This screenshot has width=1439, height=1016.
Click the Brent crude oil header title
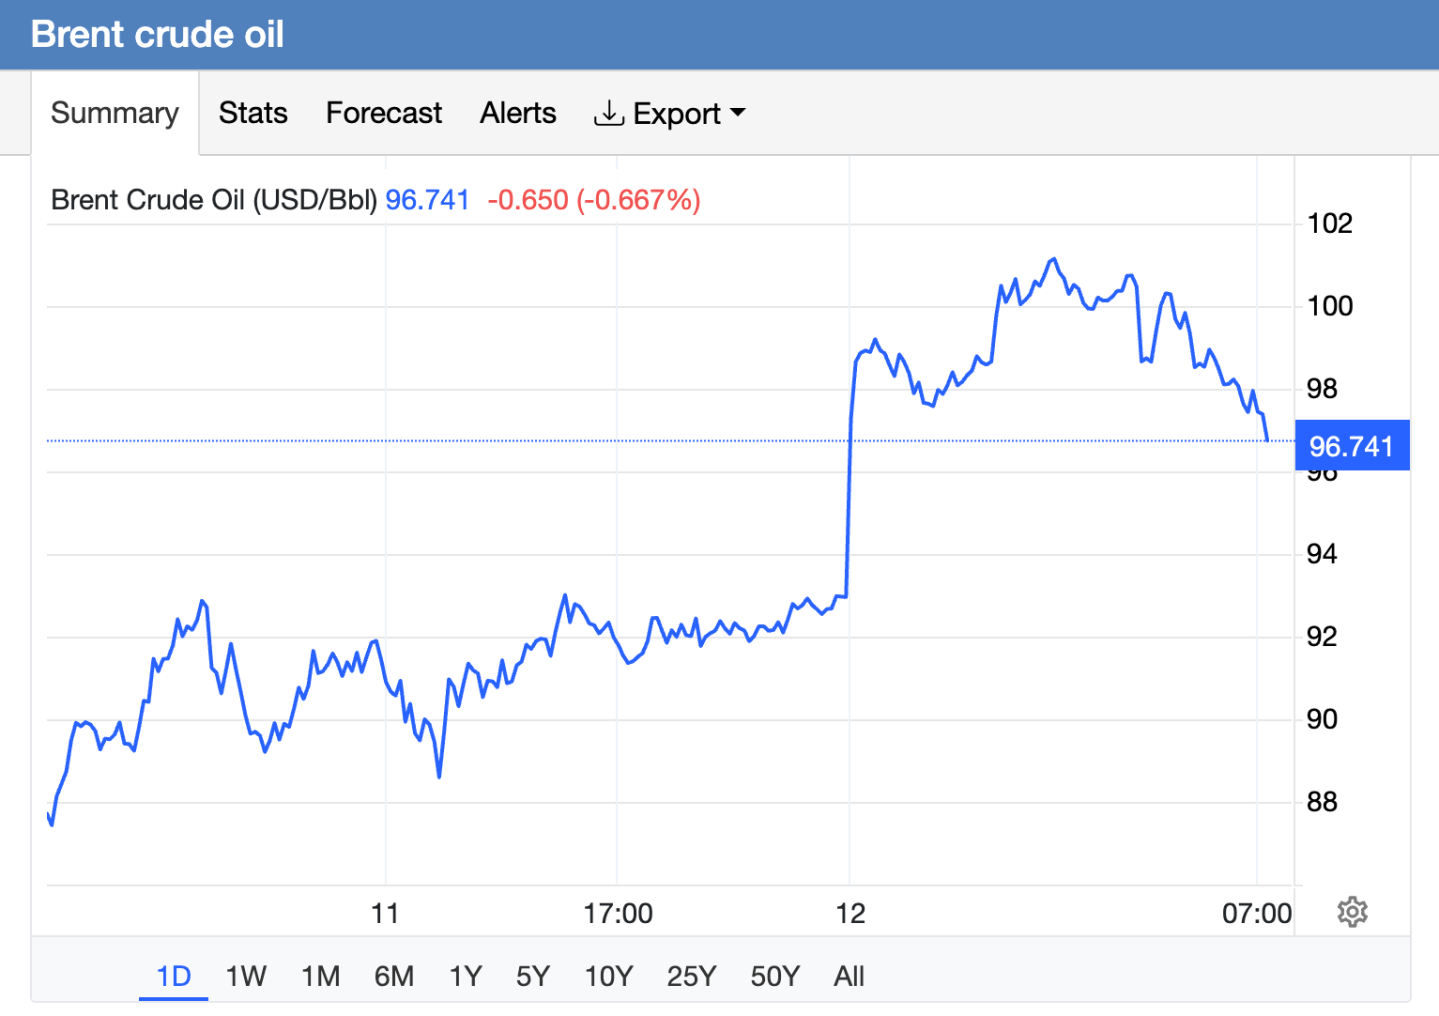click(158, 34)
